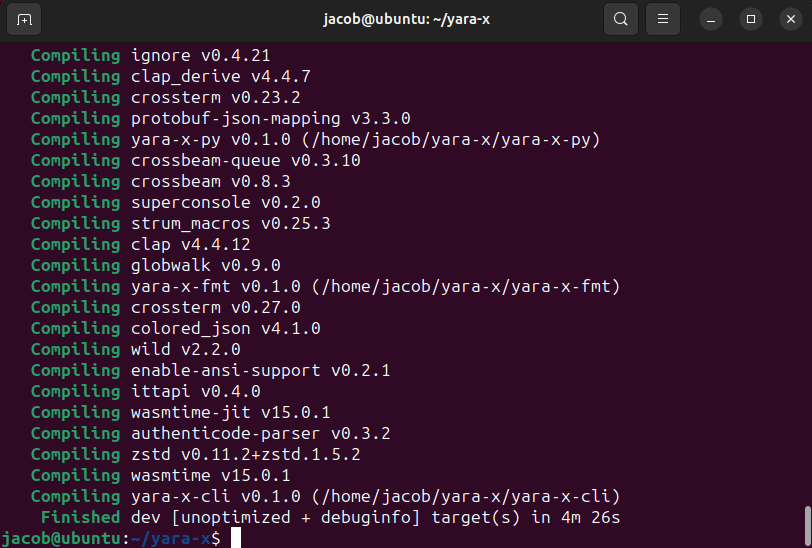Click the jacob@ubuntu: ~/yara-x title bar text
Image resolution: width=812 pixels, height=548 pixels.
click(405, 19)
